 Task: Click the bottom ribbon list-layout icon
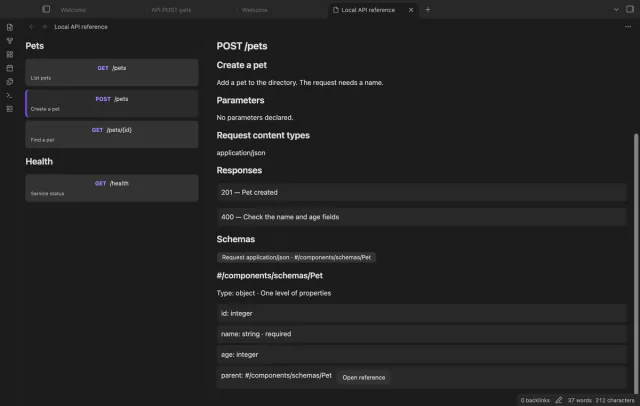coord(10,109)
